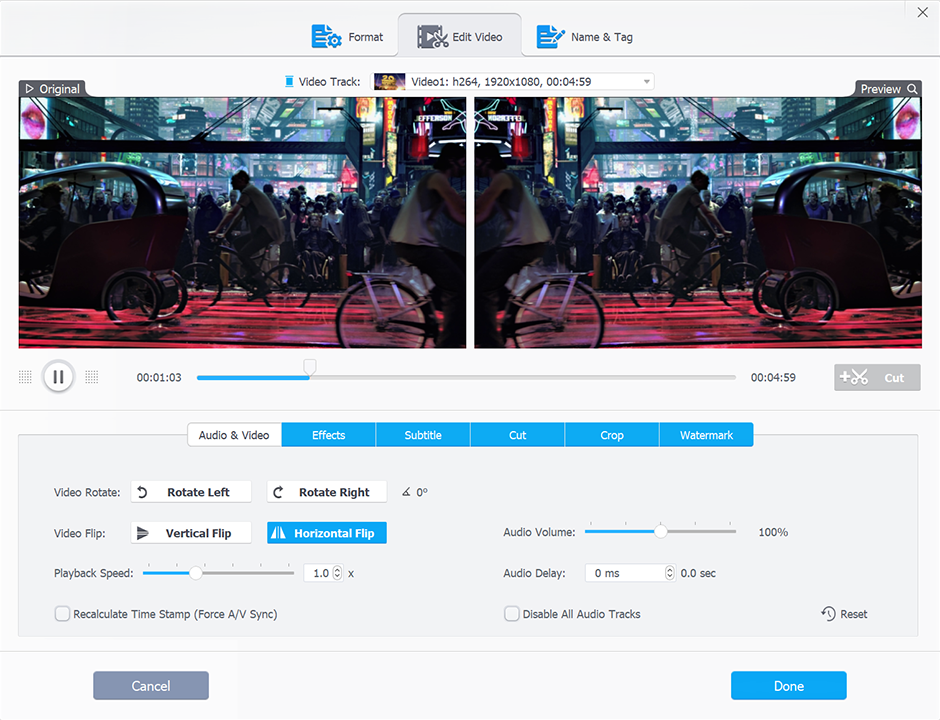The image size is (940, 720).
Task: Click the dotted grid icon right of pause
Action: pyautogui.click(x=92, y=377)
